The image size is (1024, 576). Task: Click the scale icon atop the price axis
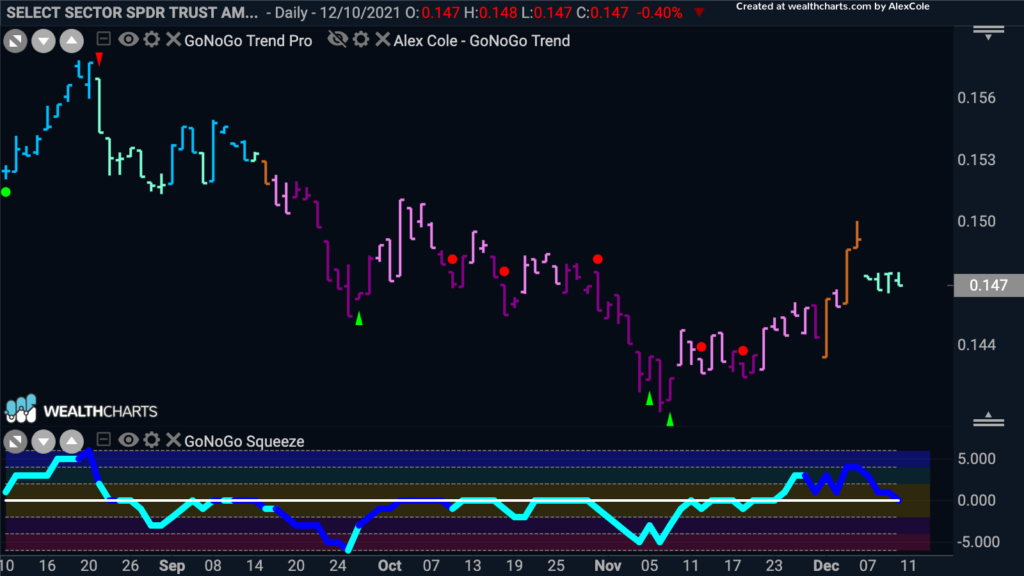[988, 33]
